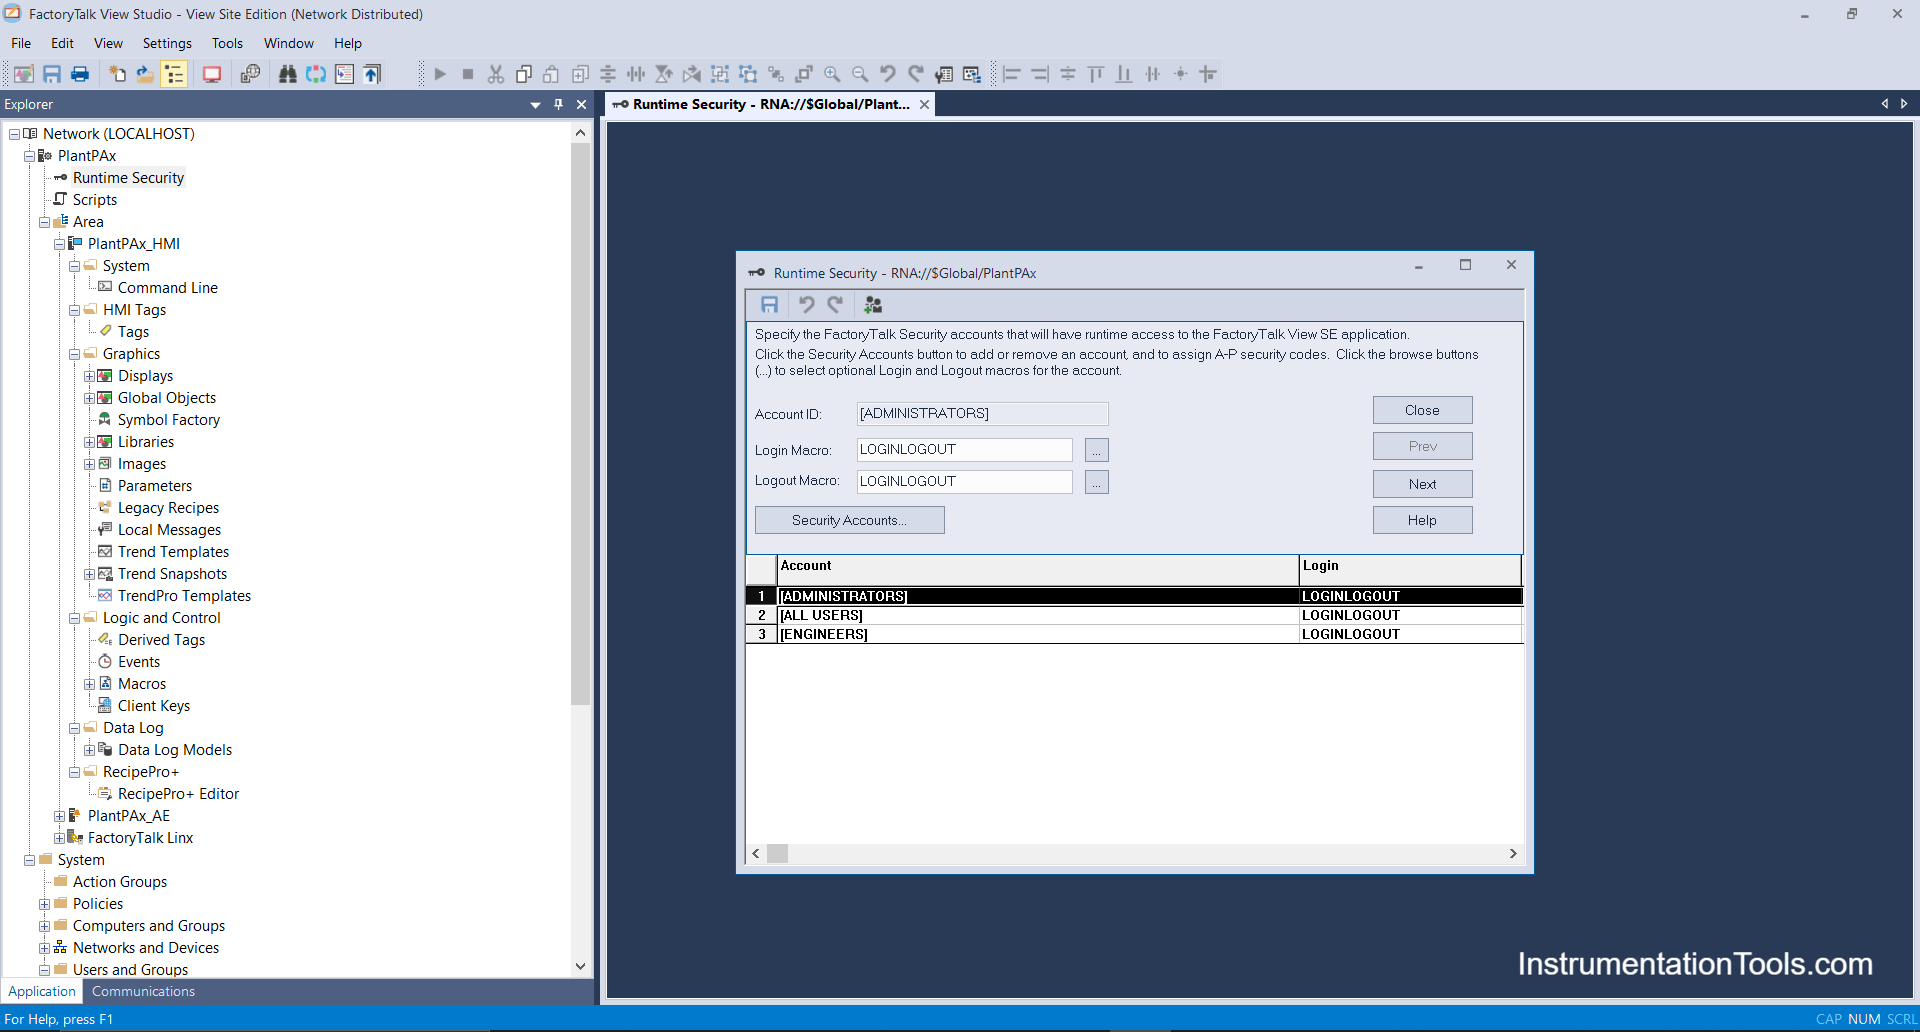
Task: Select Command Line in Explorer tree
Action: (x=167, y=288)
